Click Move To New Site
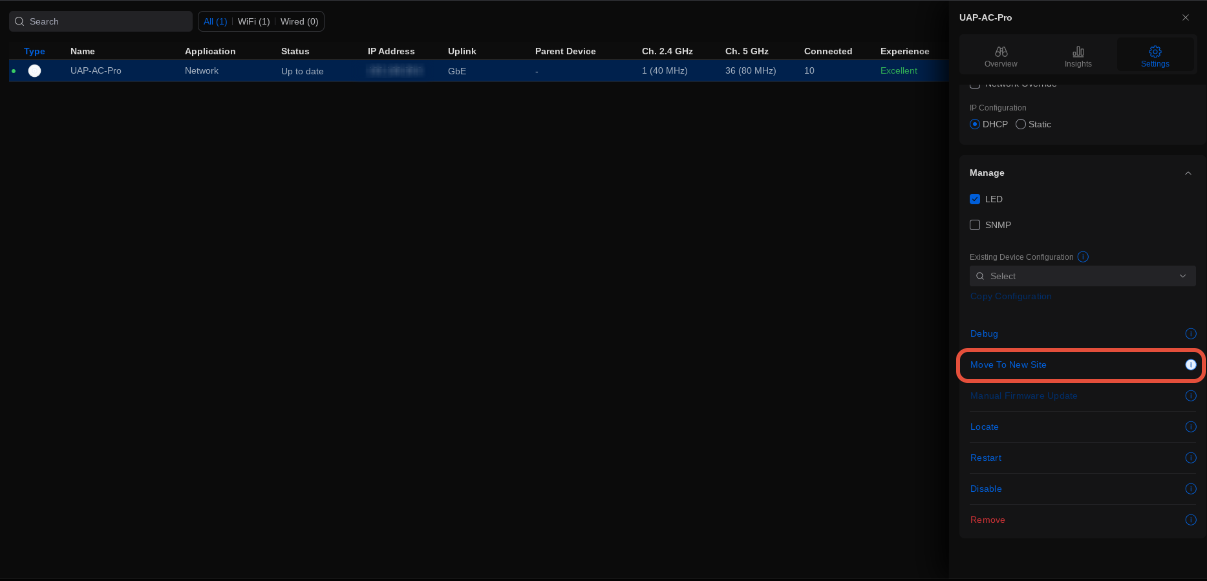 [1008, 365]
